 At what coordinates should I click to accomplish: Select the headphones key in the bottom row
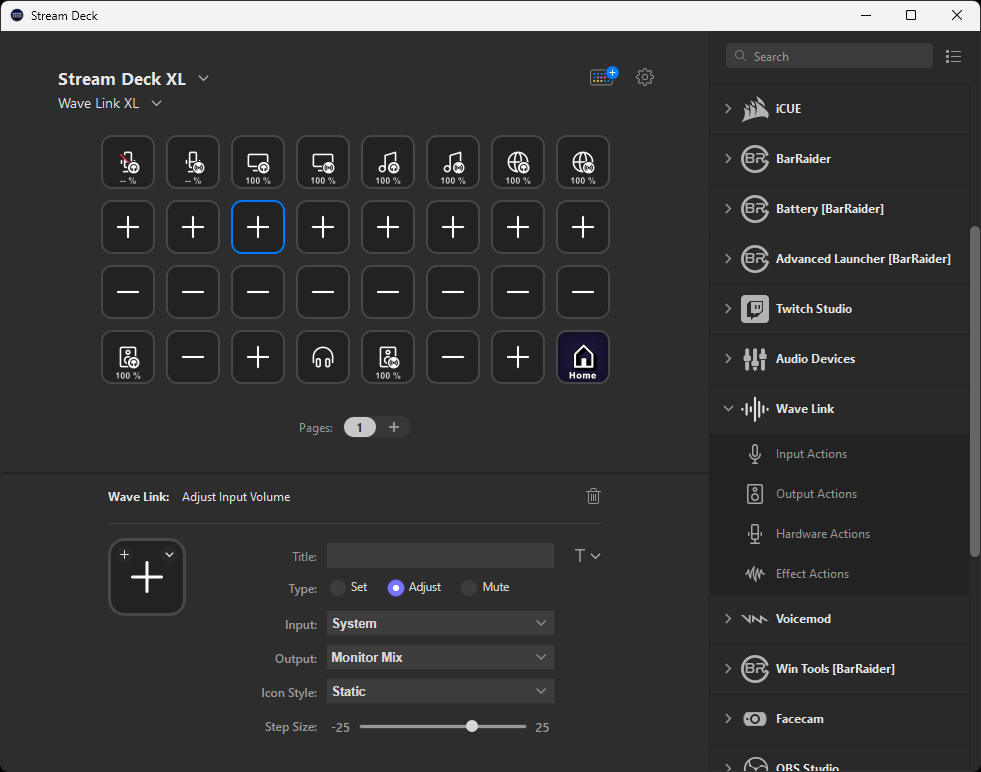point(322,357)
